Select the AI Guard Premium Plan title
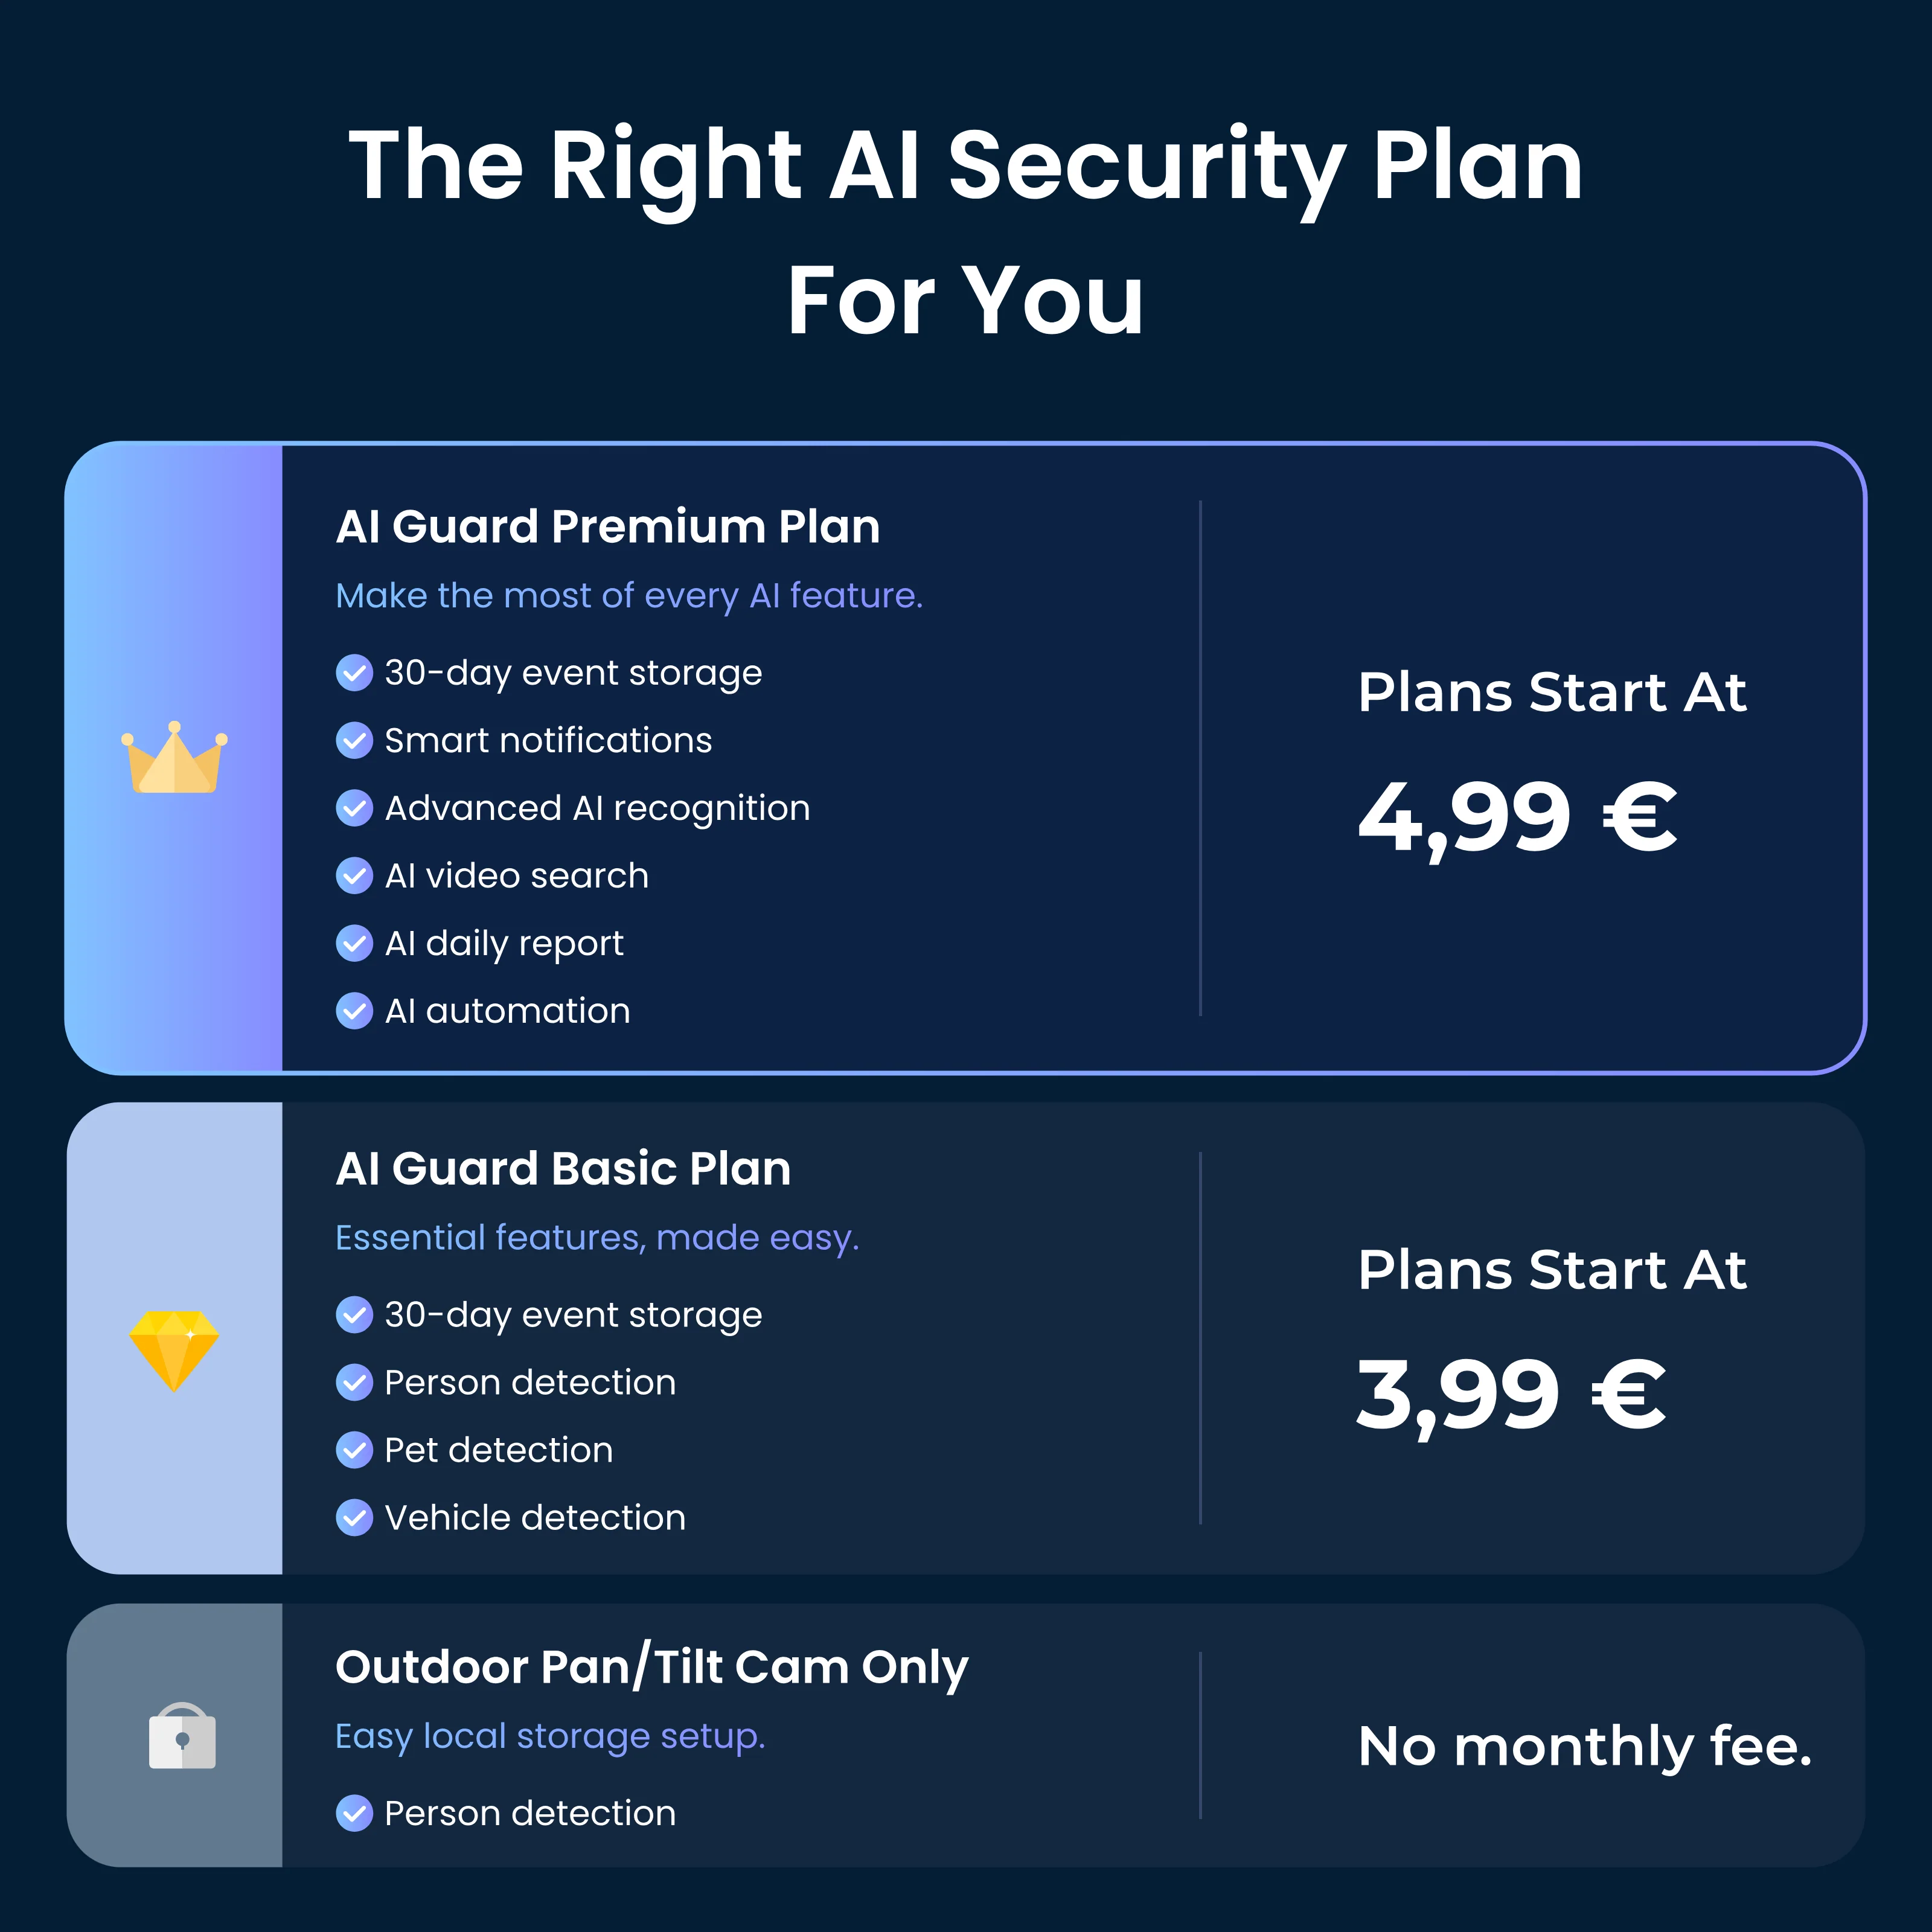The image size is (1932, 1932). (608, 526)
